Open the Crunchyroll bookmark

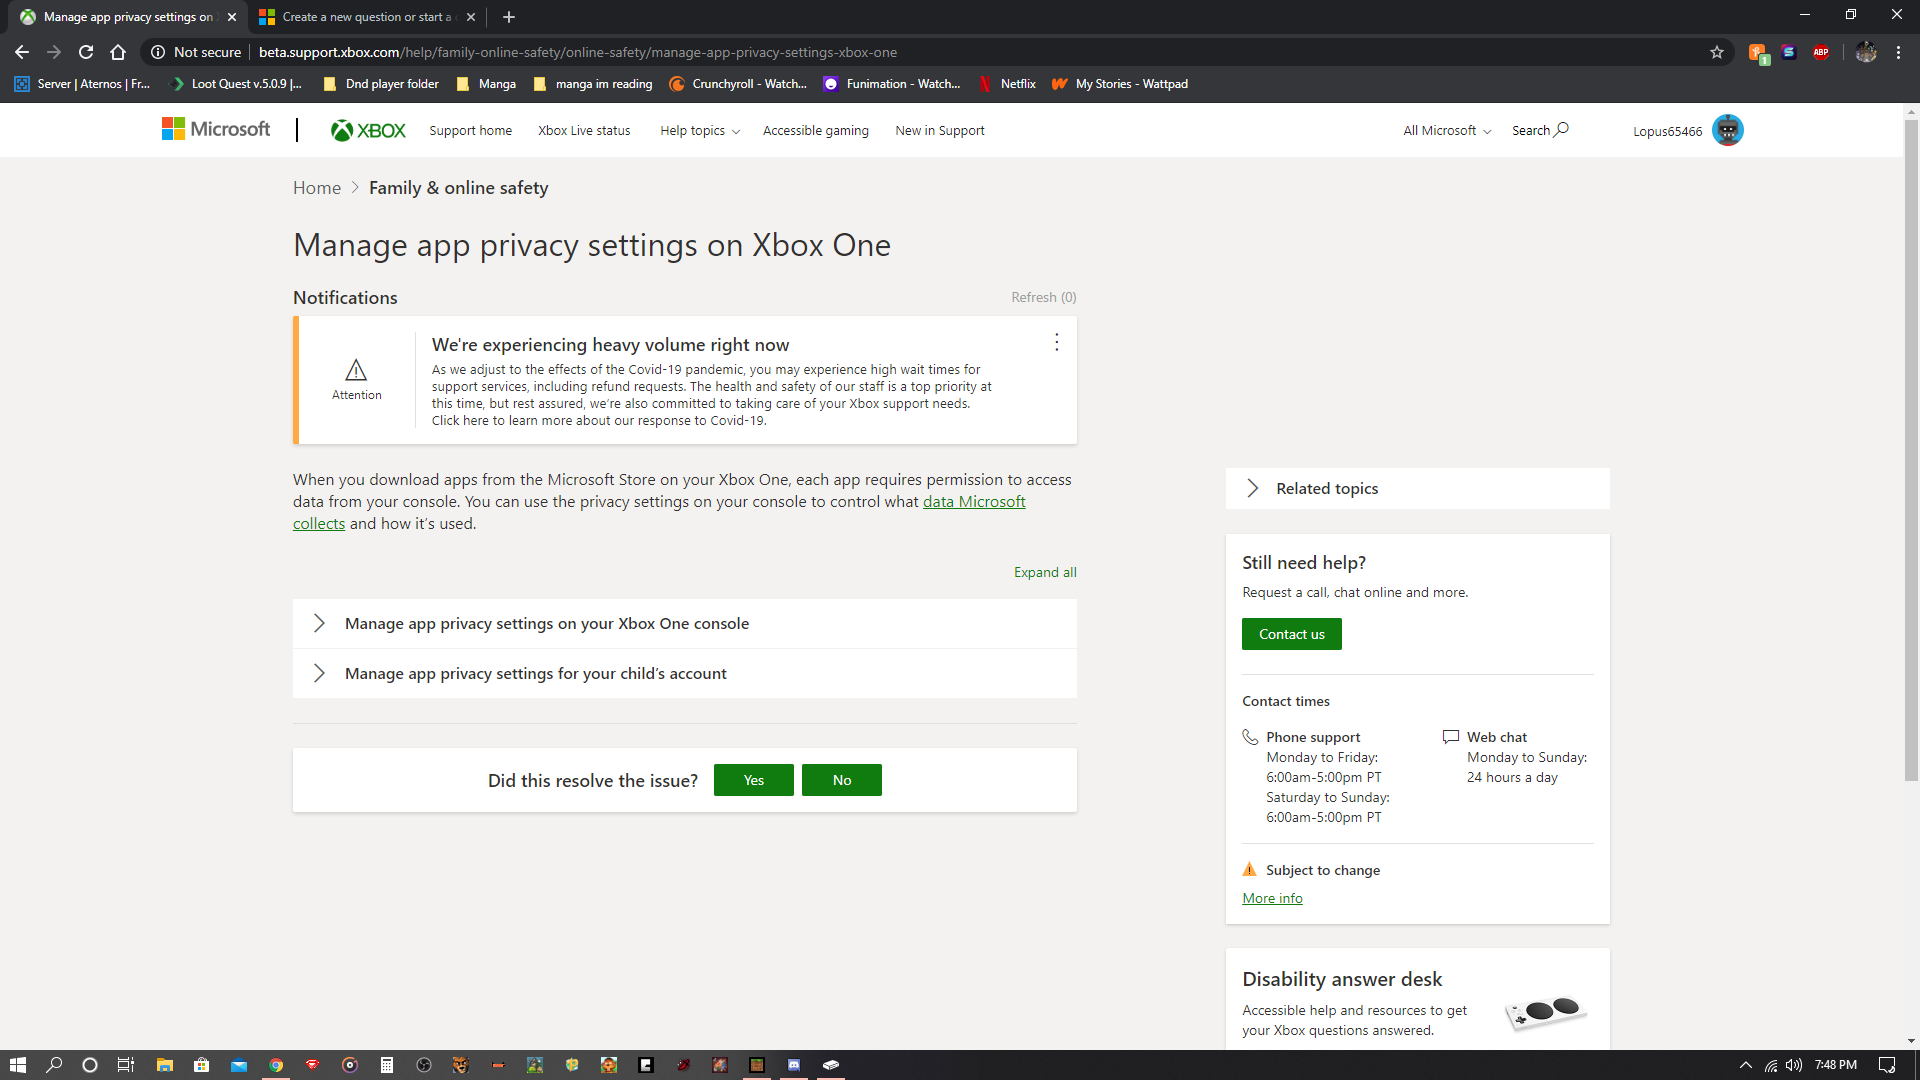738,84
